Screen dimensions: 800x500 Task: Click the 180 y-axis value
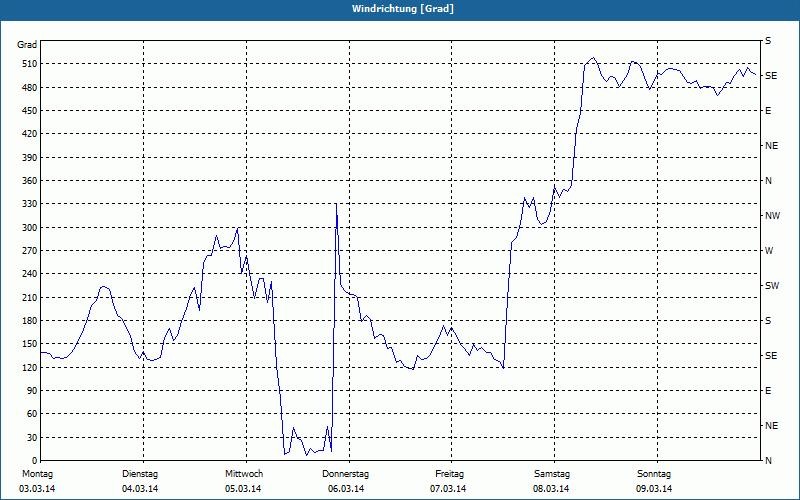coord(30,321)
